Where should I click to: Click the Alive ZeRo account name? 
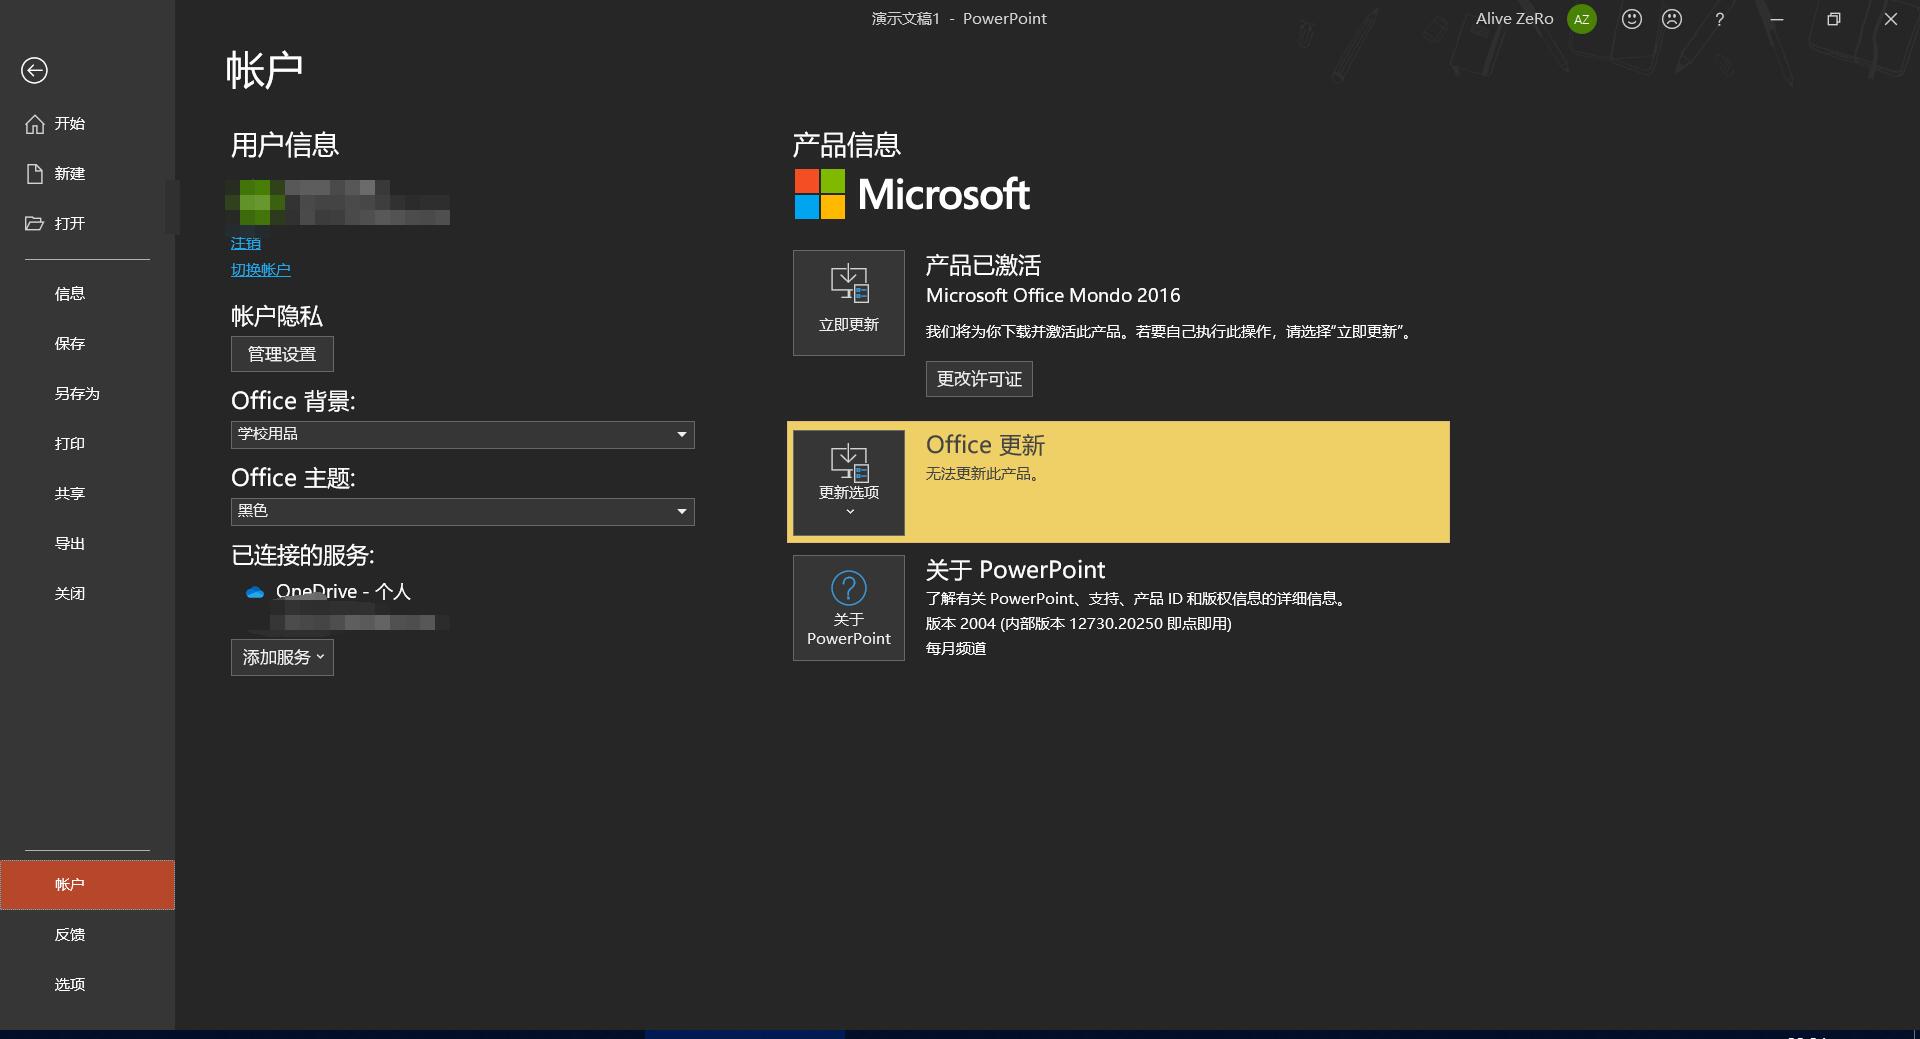coord(1514,19)
